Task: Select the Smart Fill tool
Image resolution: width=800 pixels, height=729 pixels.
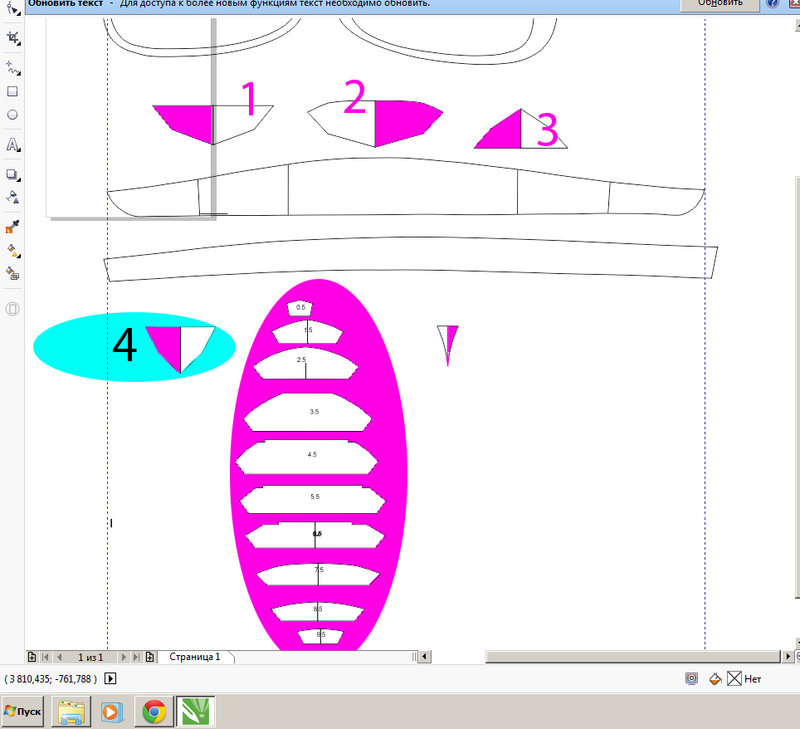Action: [12, 274]
